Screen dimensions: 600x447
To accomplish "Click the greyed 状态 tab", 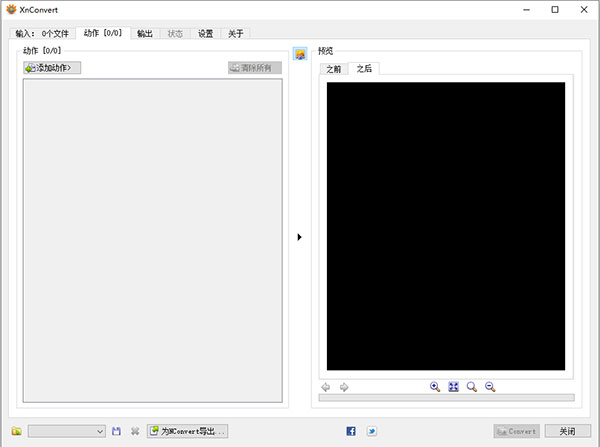I will pos(175,34).
